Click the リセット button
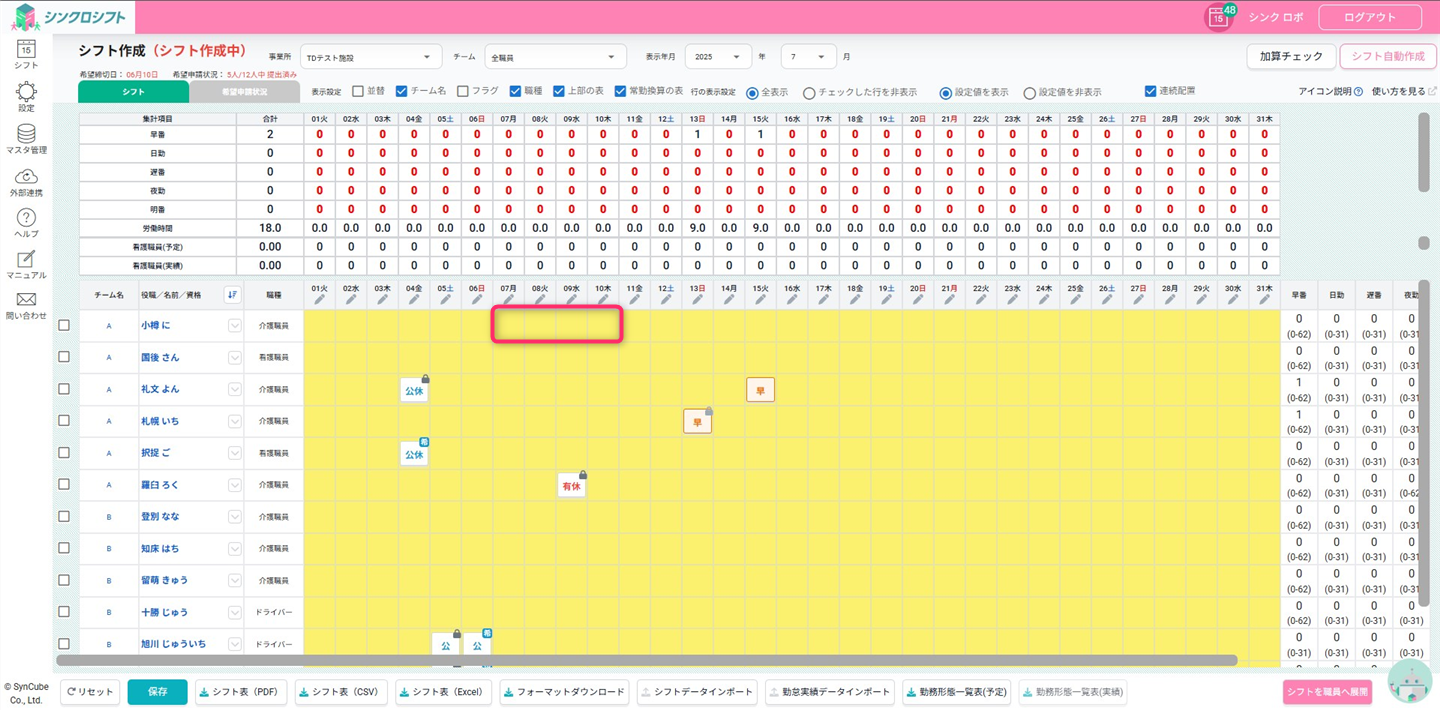The image size is (1440, 710). tap(90, 692)
